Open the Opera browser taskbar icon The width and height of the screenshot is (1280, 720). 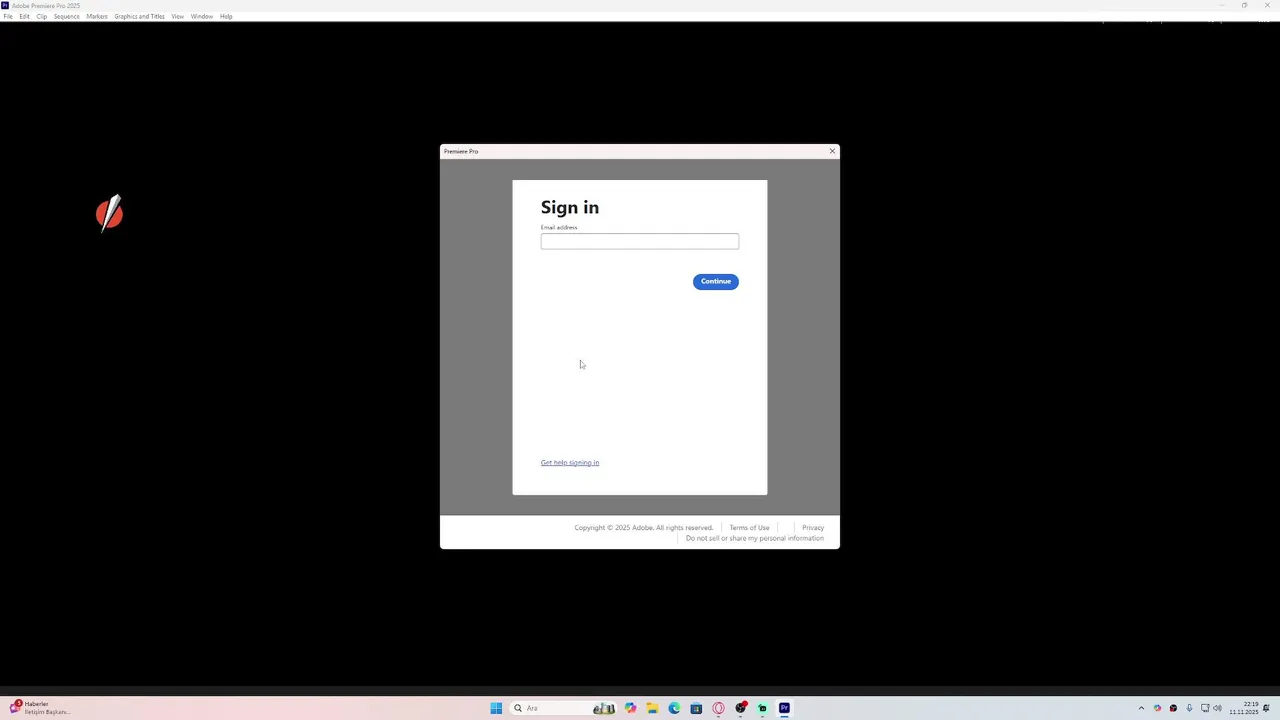click(x=718, y=708)
